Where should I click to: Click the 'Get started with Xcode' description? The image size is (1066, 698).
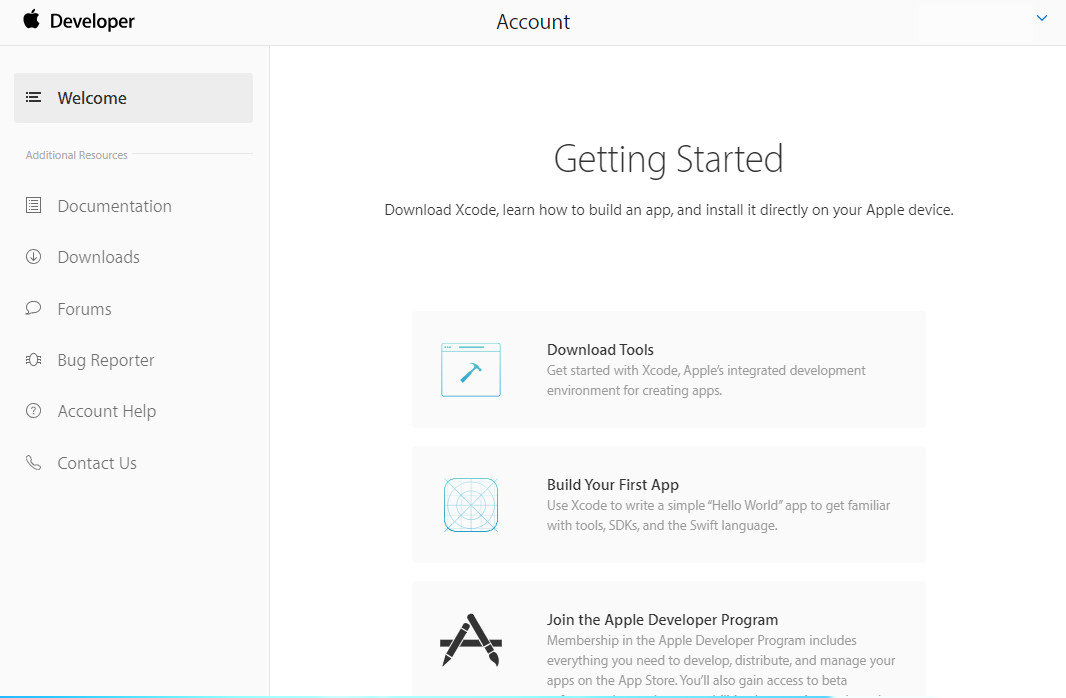pyautogui.click(x=706, y=381)
